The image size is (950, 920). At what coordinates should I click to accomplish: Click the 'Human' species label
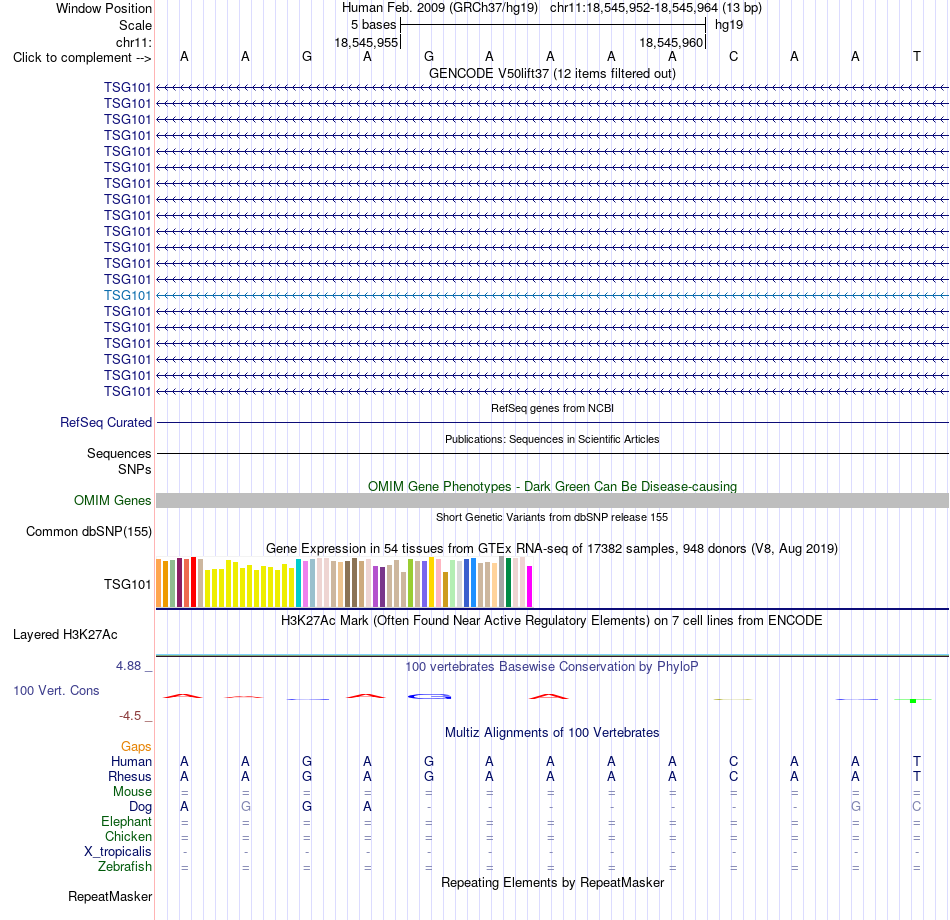[x=131, y=761]
